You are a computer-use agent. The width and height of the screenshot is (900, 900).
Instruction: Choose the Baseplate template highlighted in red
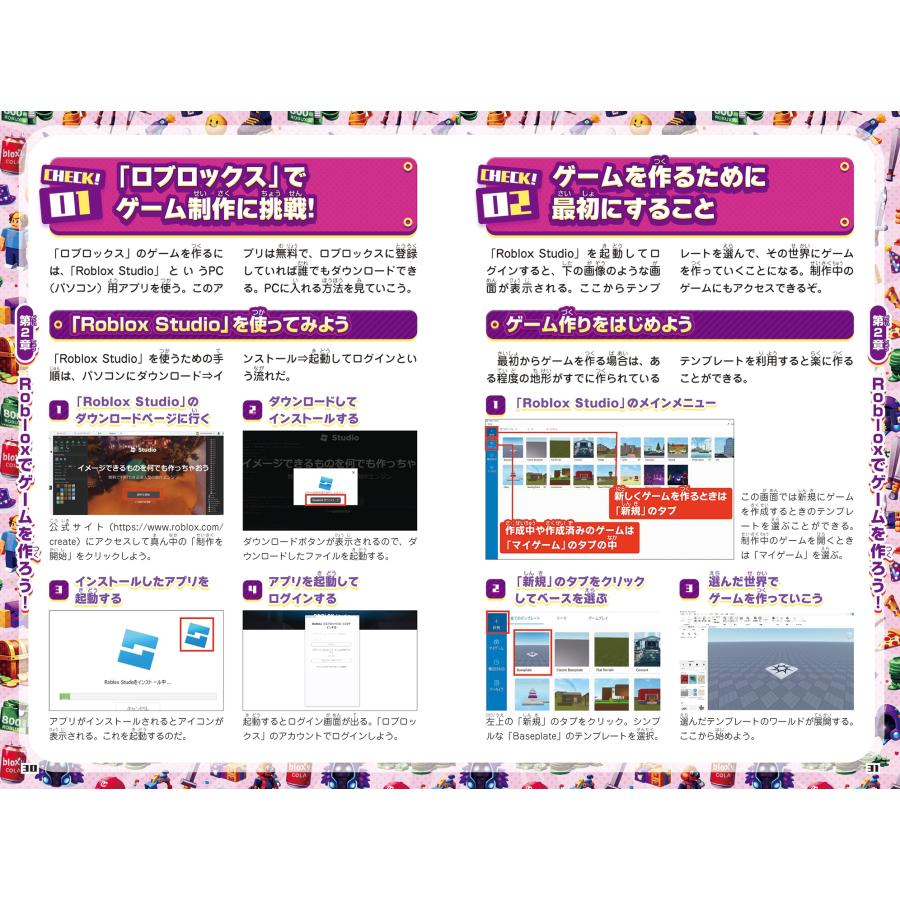tap(532, 652)
